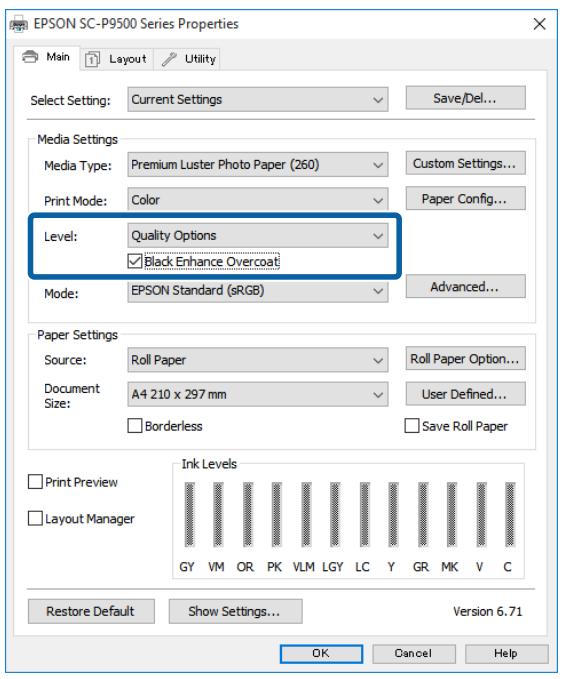Click the Y ink level bar
562x679 pixels.
click(x=393, y=514)
